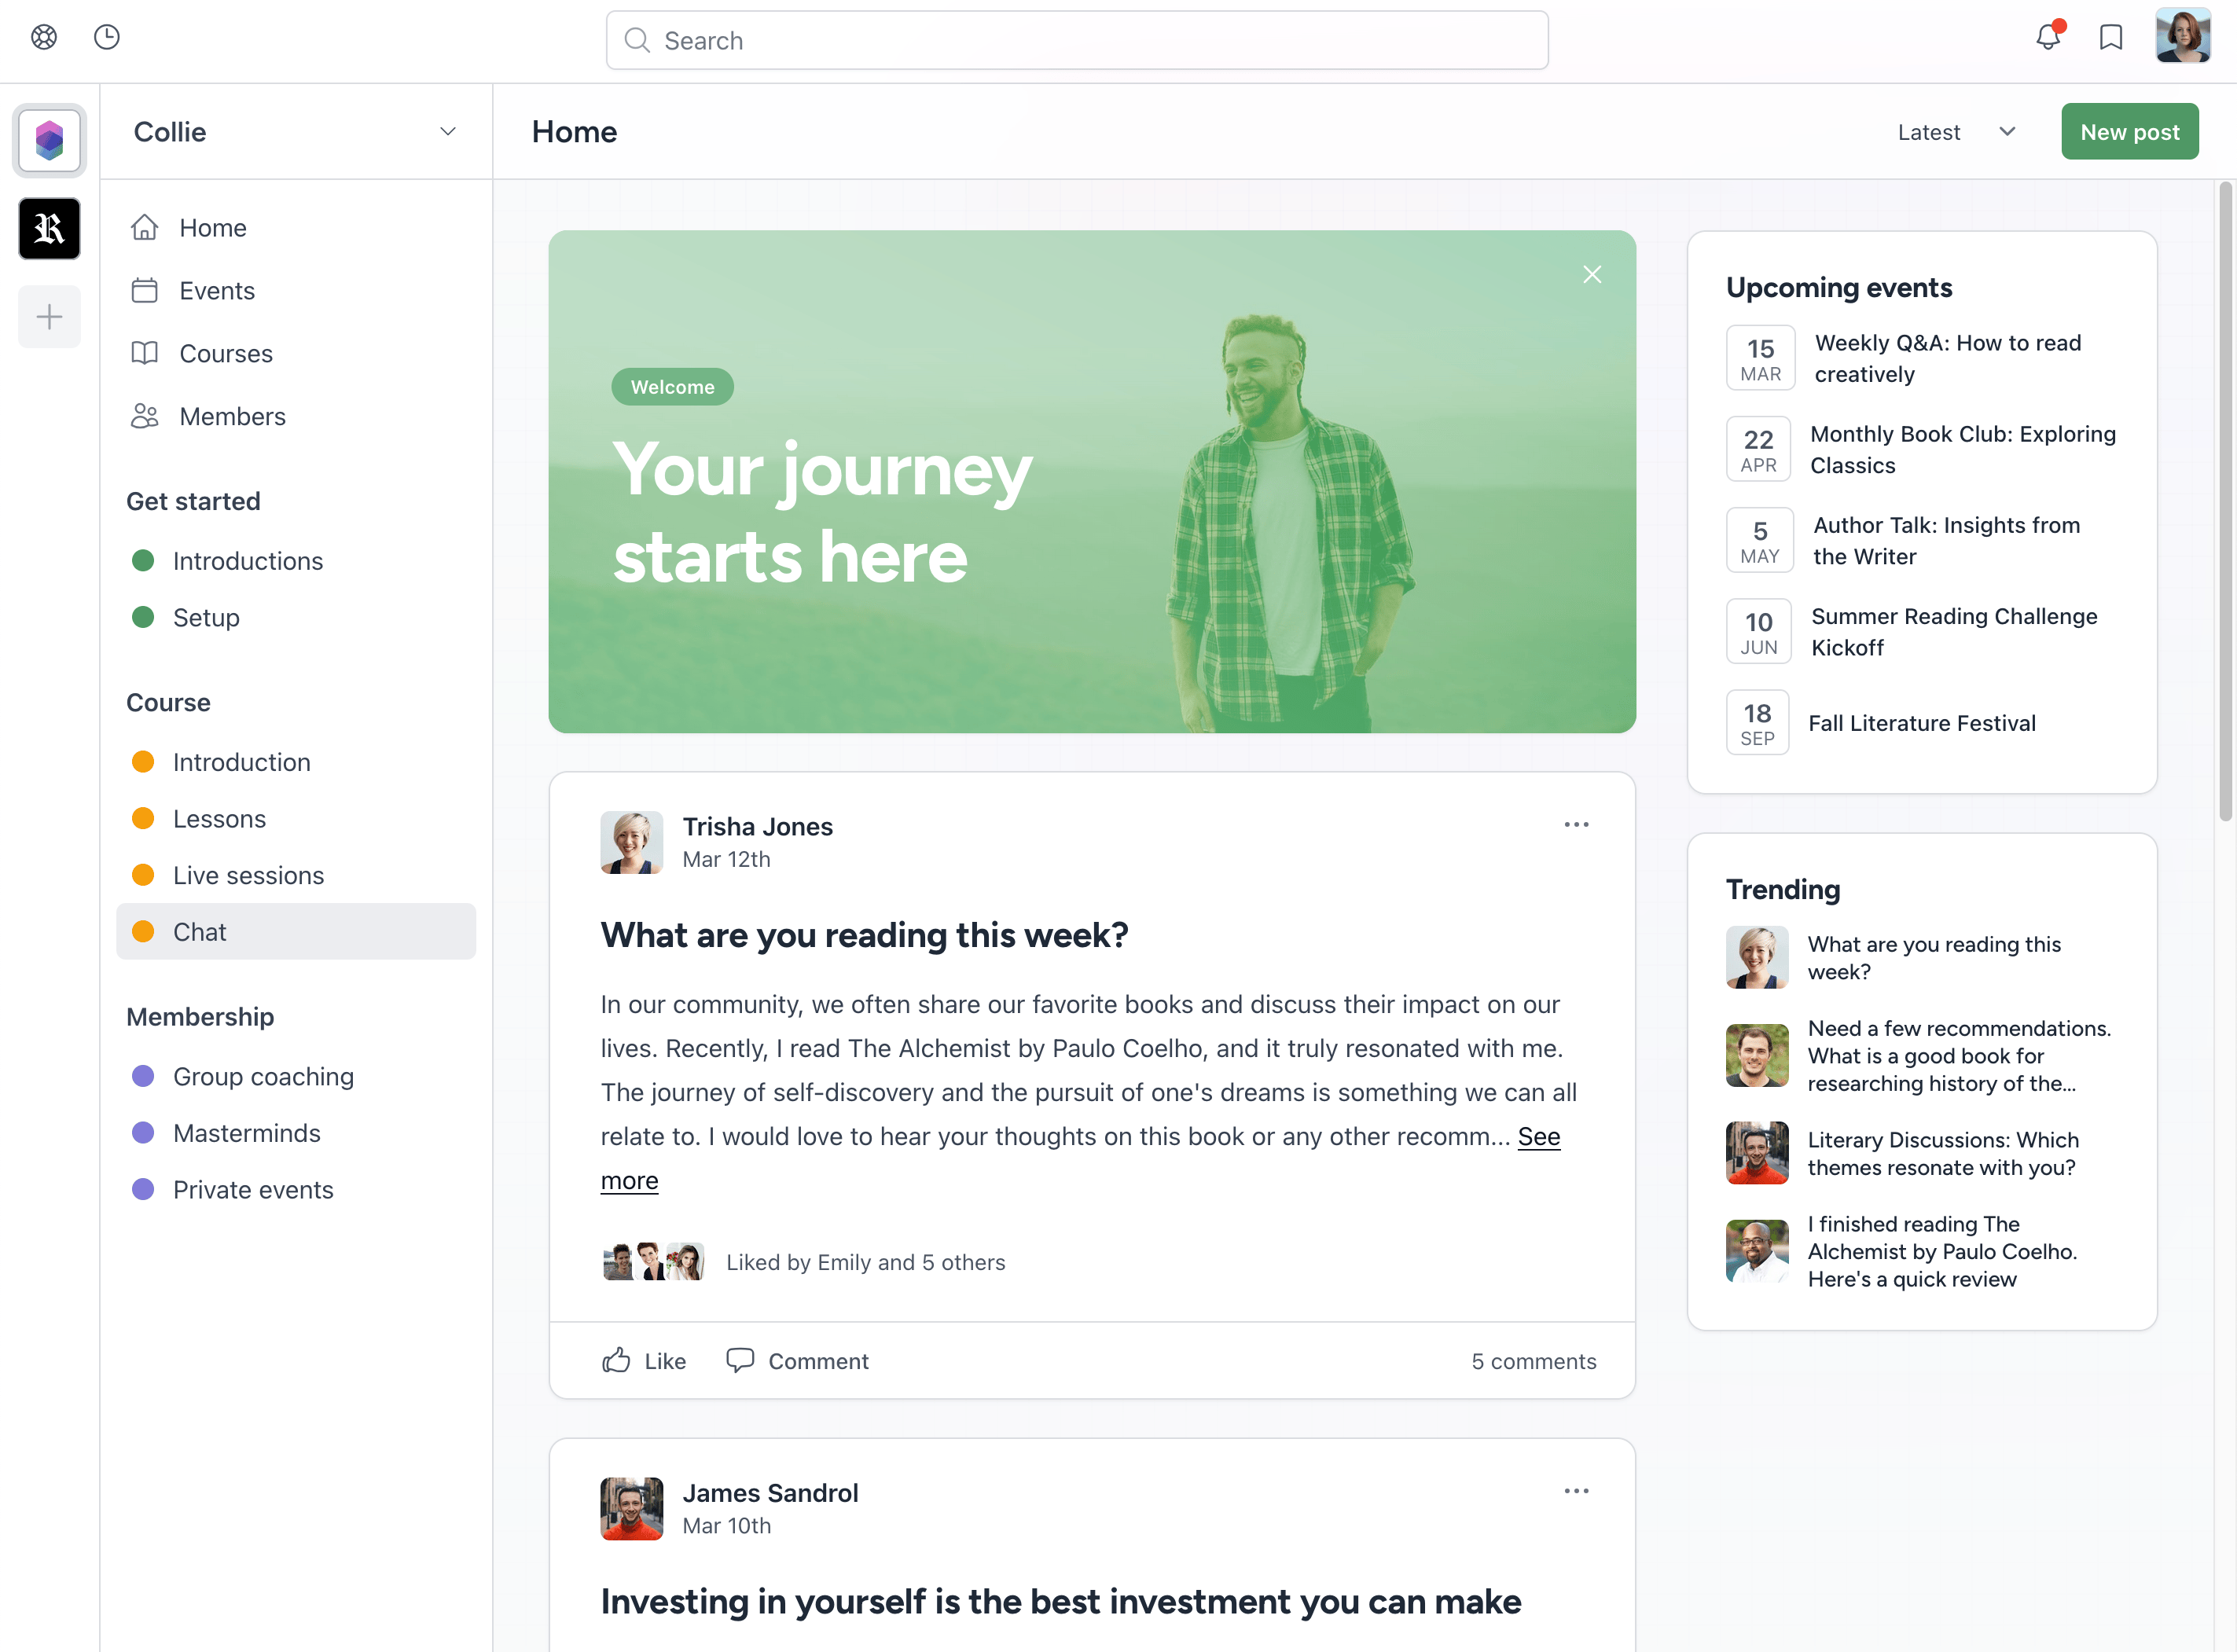The image size is (2237, 1652).
Task: Open the notifications bell
Action: pos(2047,38)
